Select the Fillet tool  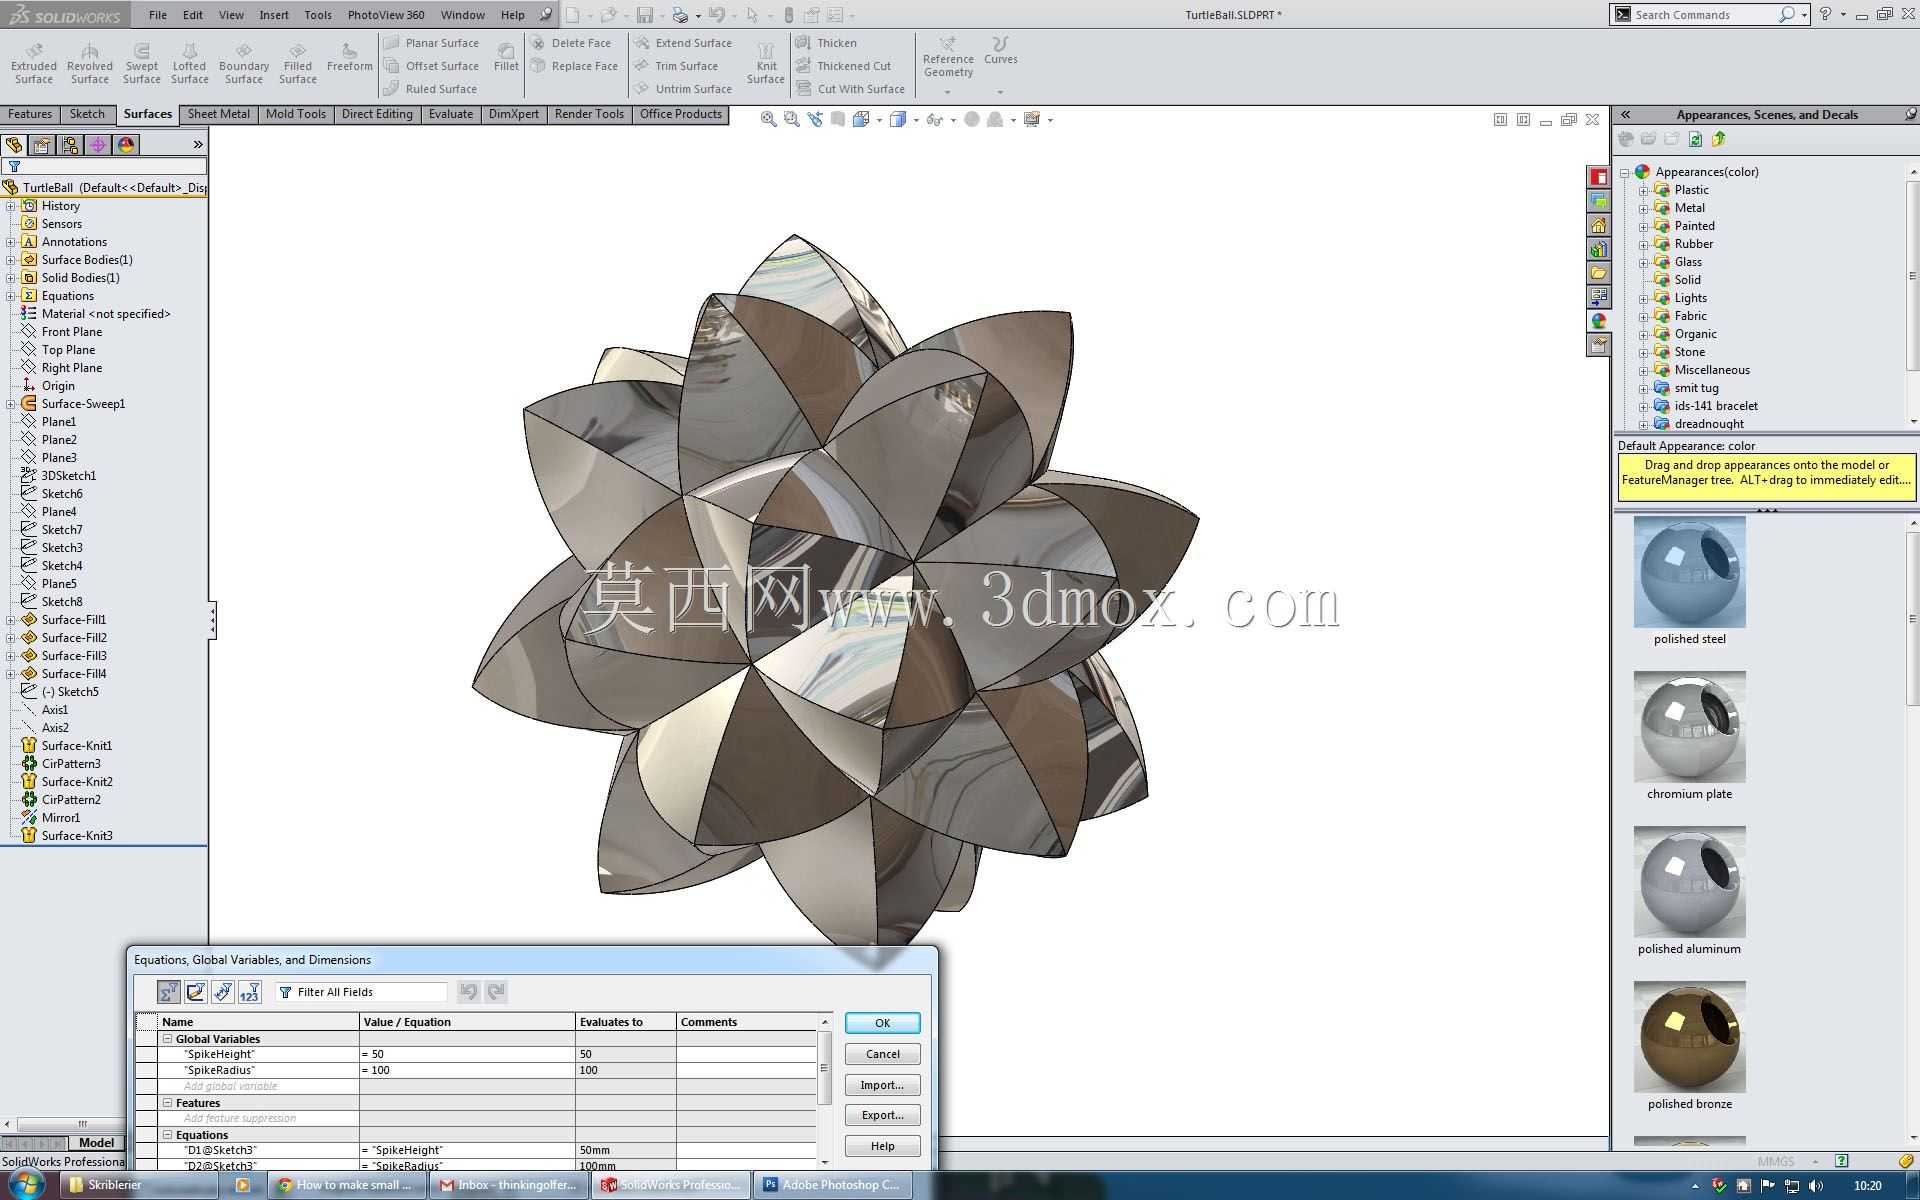click(507, 57)
